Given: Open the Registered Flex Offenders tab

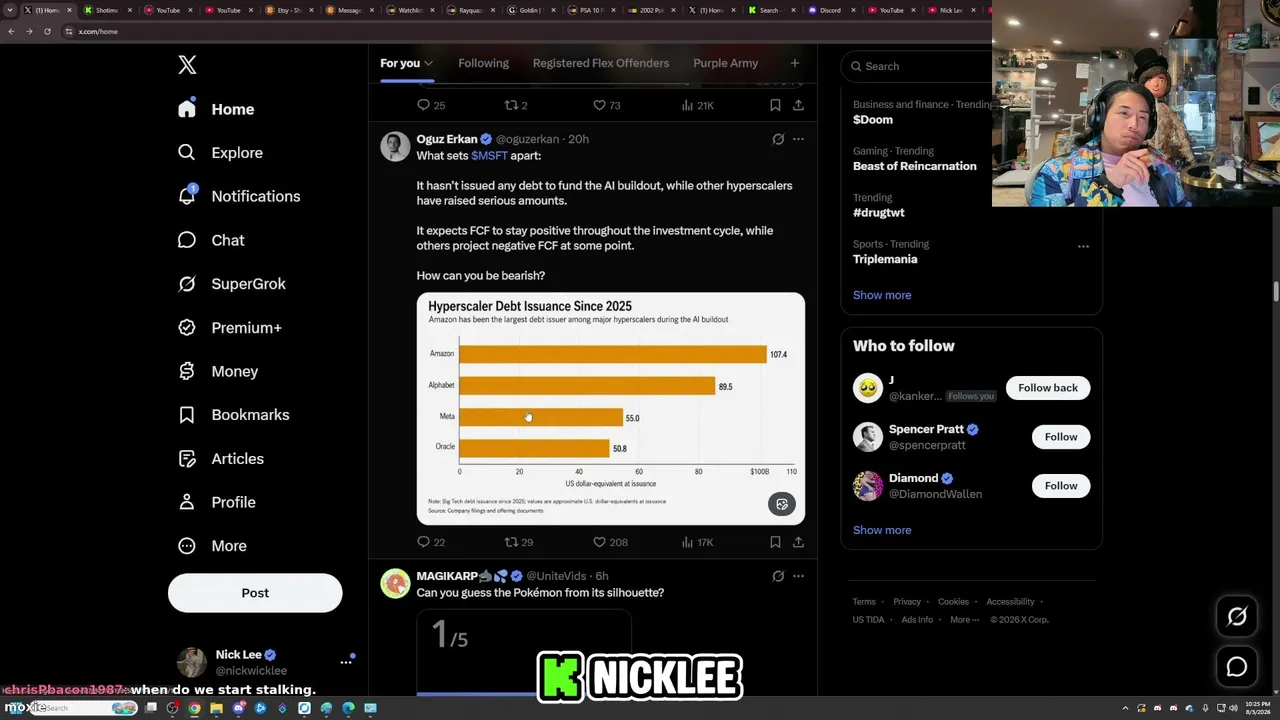Looking at the screenshot, I should pos(601,63).
